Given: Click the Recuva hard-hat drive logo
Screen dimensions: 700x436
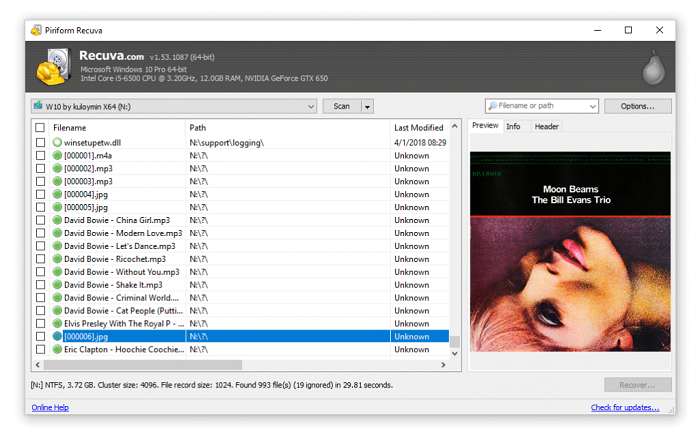Looking at the screenshot, I should pos(54,67).
